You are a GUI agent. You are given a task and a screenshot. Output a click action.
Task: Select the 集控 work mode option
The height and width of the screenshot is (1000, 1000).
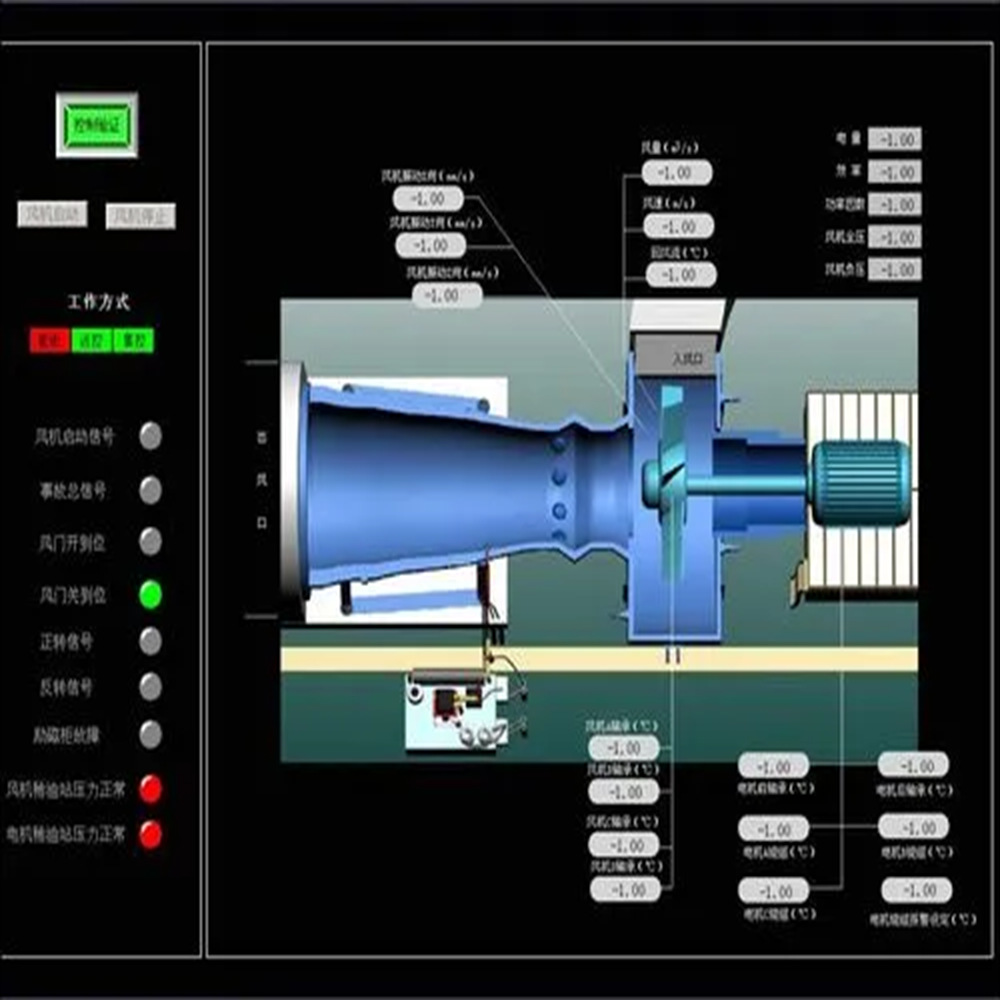(134, 341)
